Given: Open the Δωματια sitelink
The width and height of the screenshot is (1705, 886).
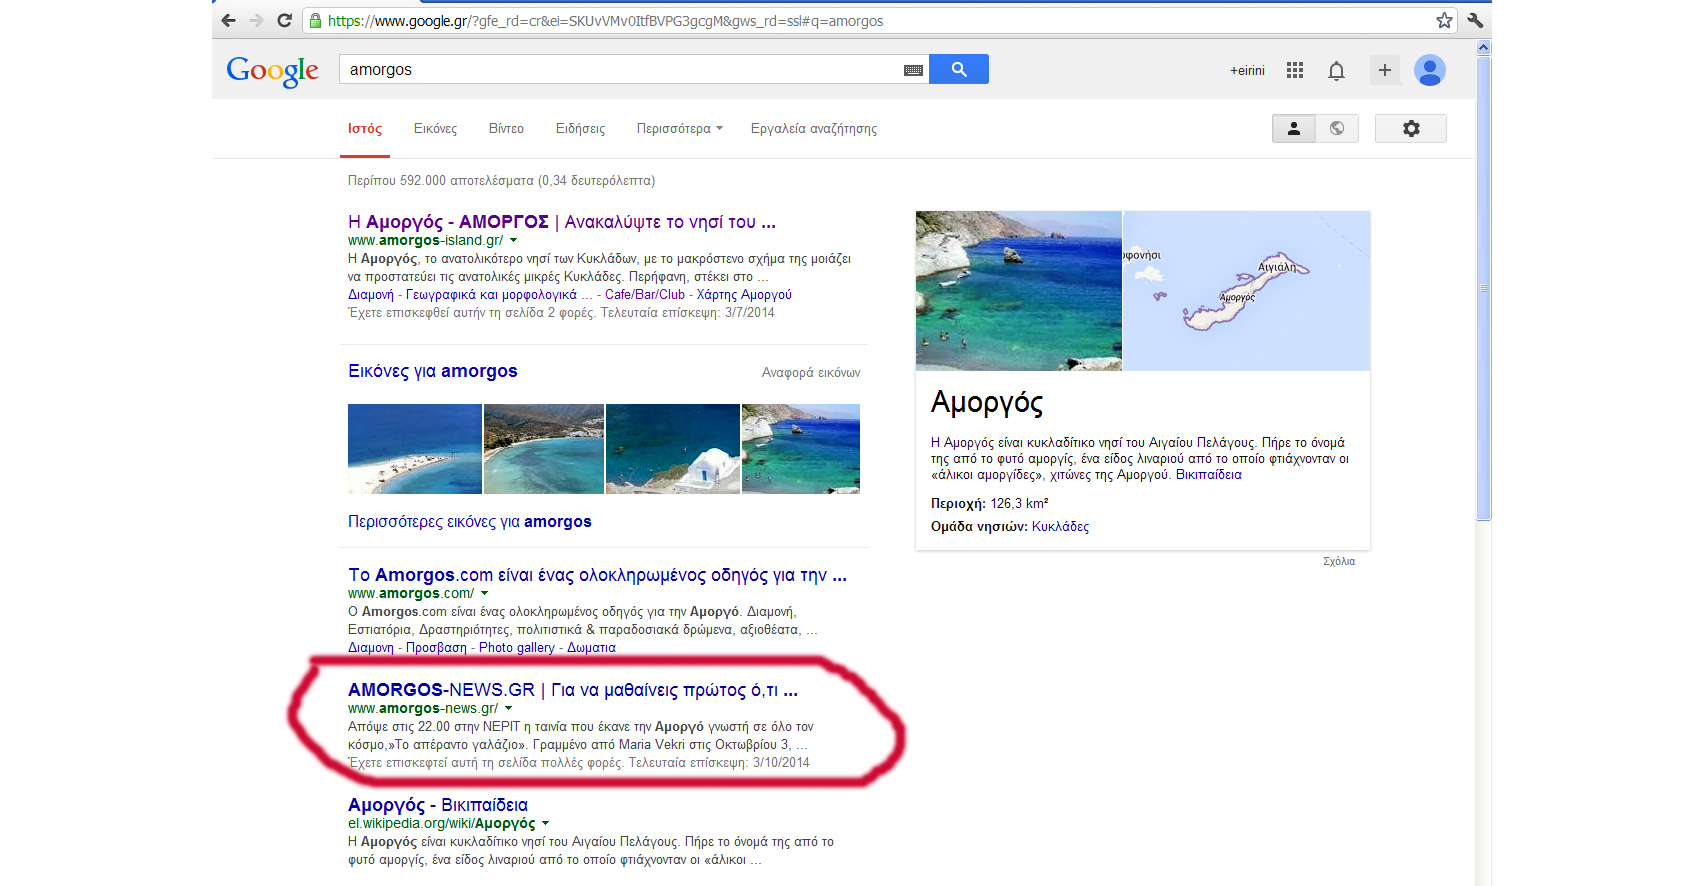Looking at the screenshot, I should pos(591,647).
